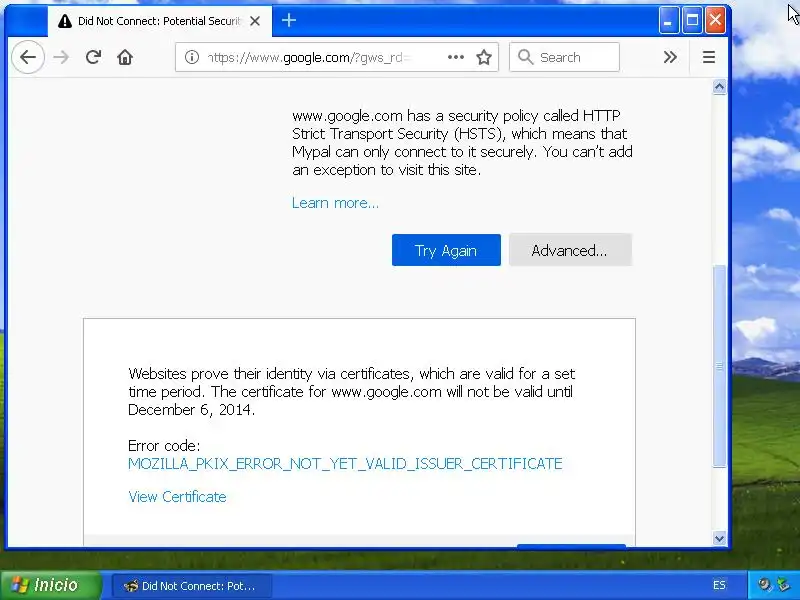Click the scrollbar up arrow
The width and height of the screenshot is (800, 600).
[719, 87]
